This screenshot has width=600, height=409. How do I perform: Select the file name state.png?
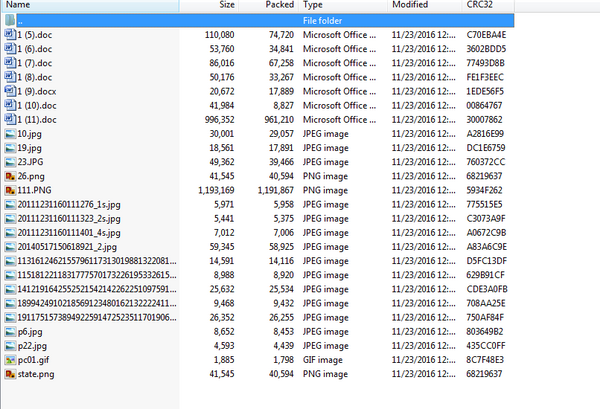36,374
